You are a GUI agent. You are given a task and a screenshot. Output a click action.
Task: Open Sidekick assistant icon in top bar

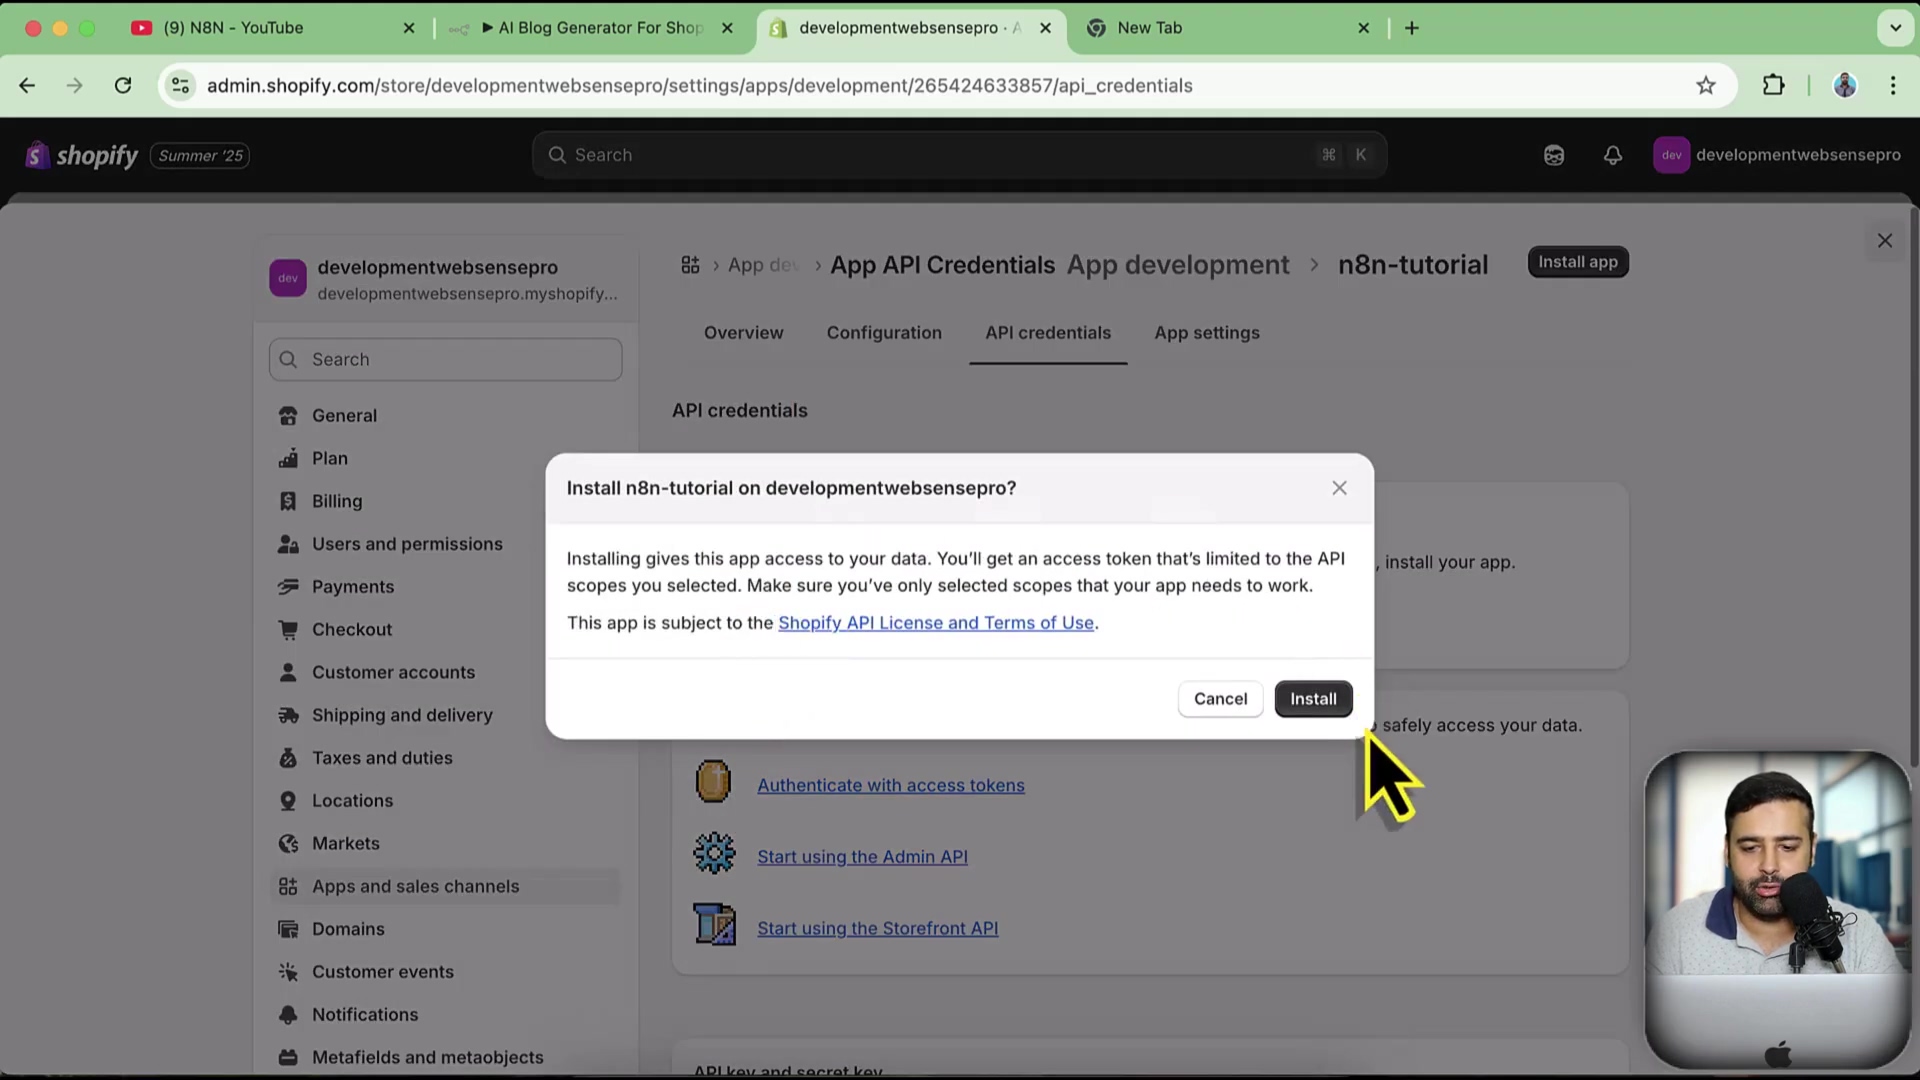(x=1553, y=155)
